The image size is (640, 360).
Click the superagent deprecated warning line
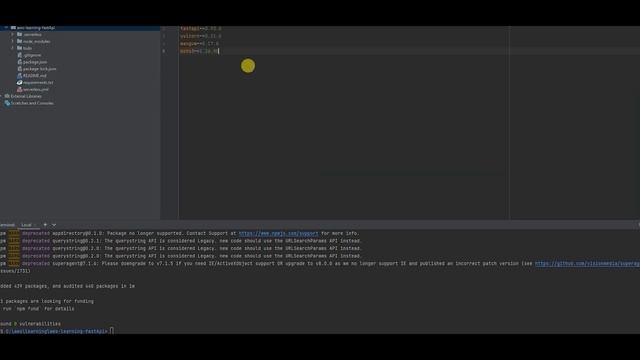coord(320,264)
